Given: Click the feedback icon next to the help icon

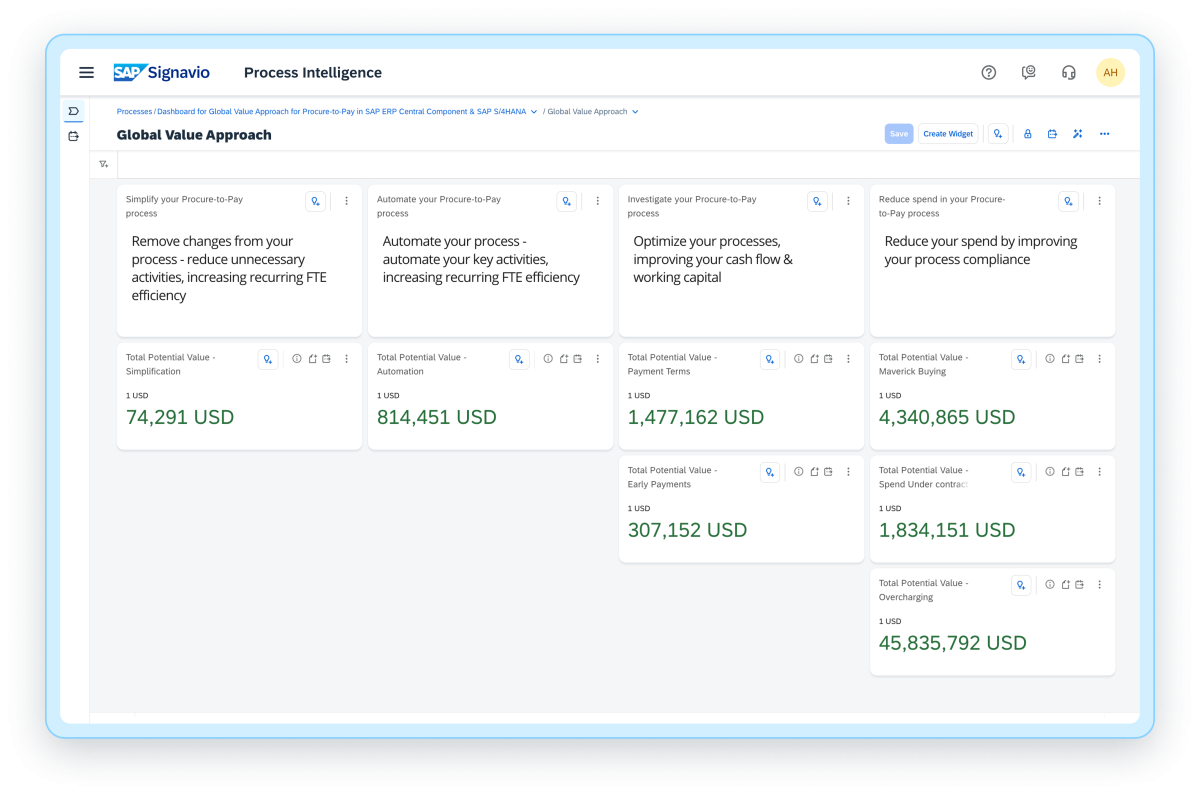Looking at the screenshot, I should (1029, 72).
